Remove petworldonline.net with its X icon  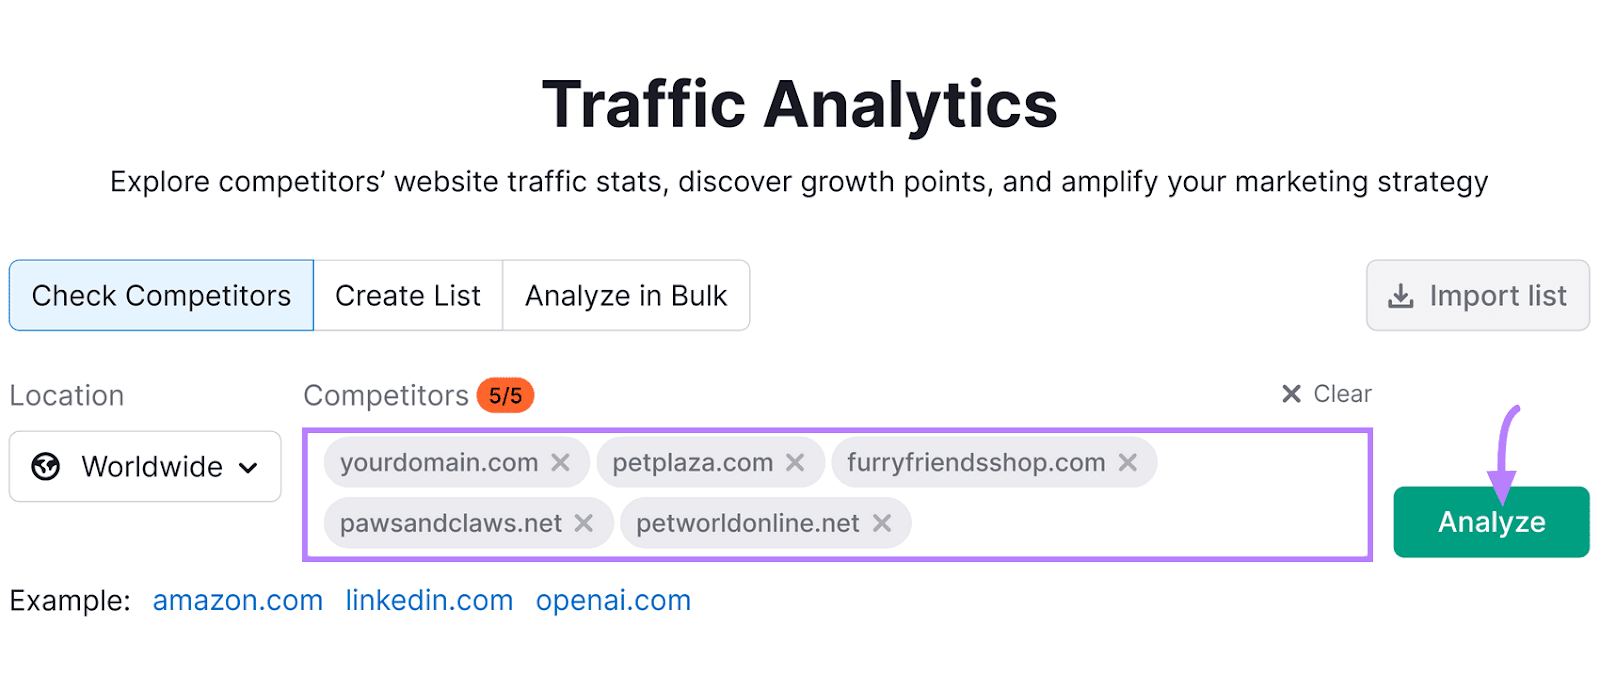(x=881, y=522)
